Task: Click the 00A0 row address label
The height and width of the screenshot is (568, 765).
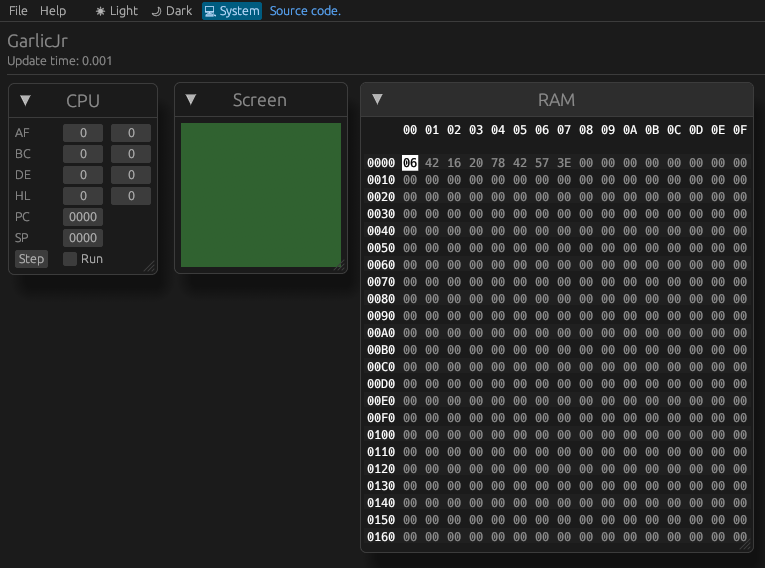Action: click(x=381, y=333)
